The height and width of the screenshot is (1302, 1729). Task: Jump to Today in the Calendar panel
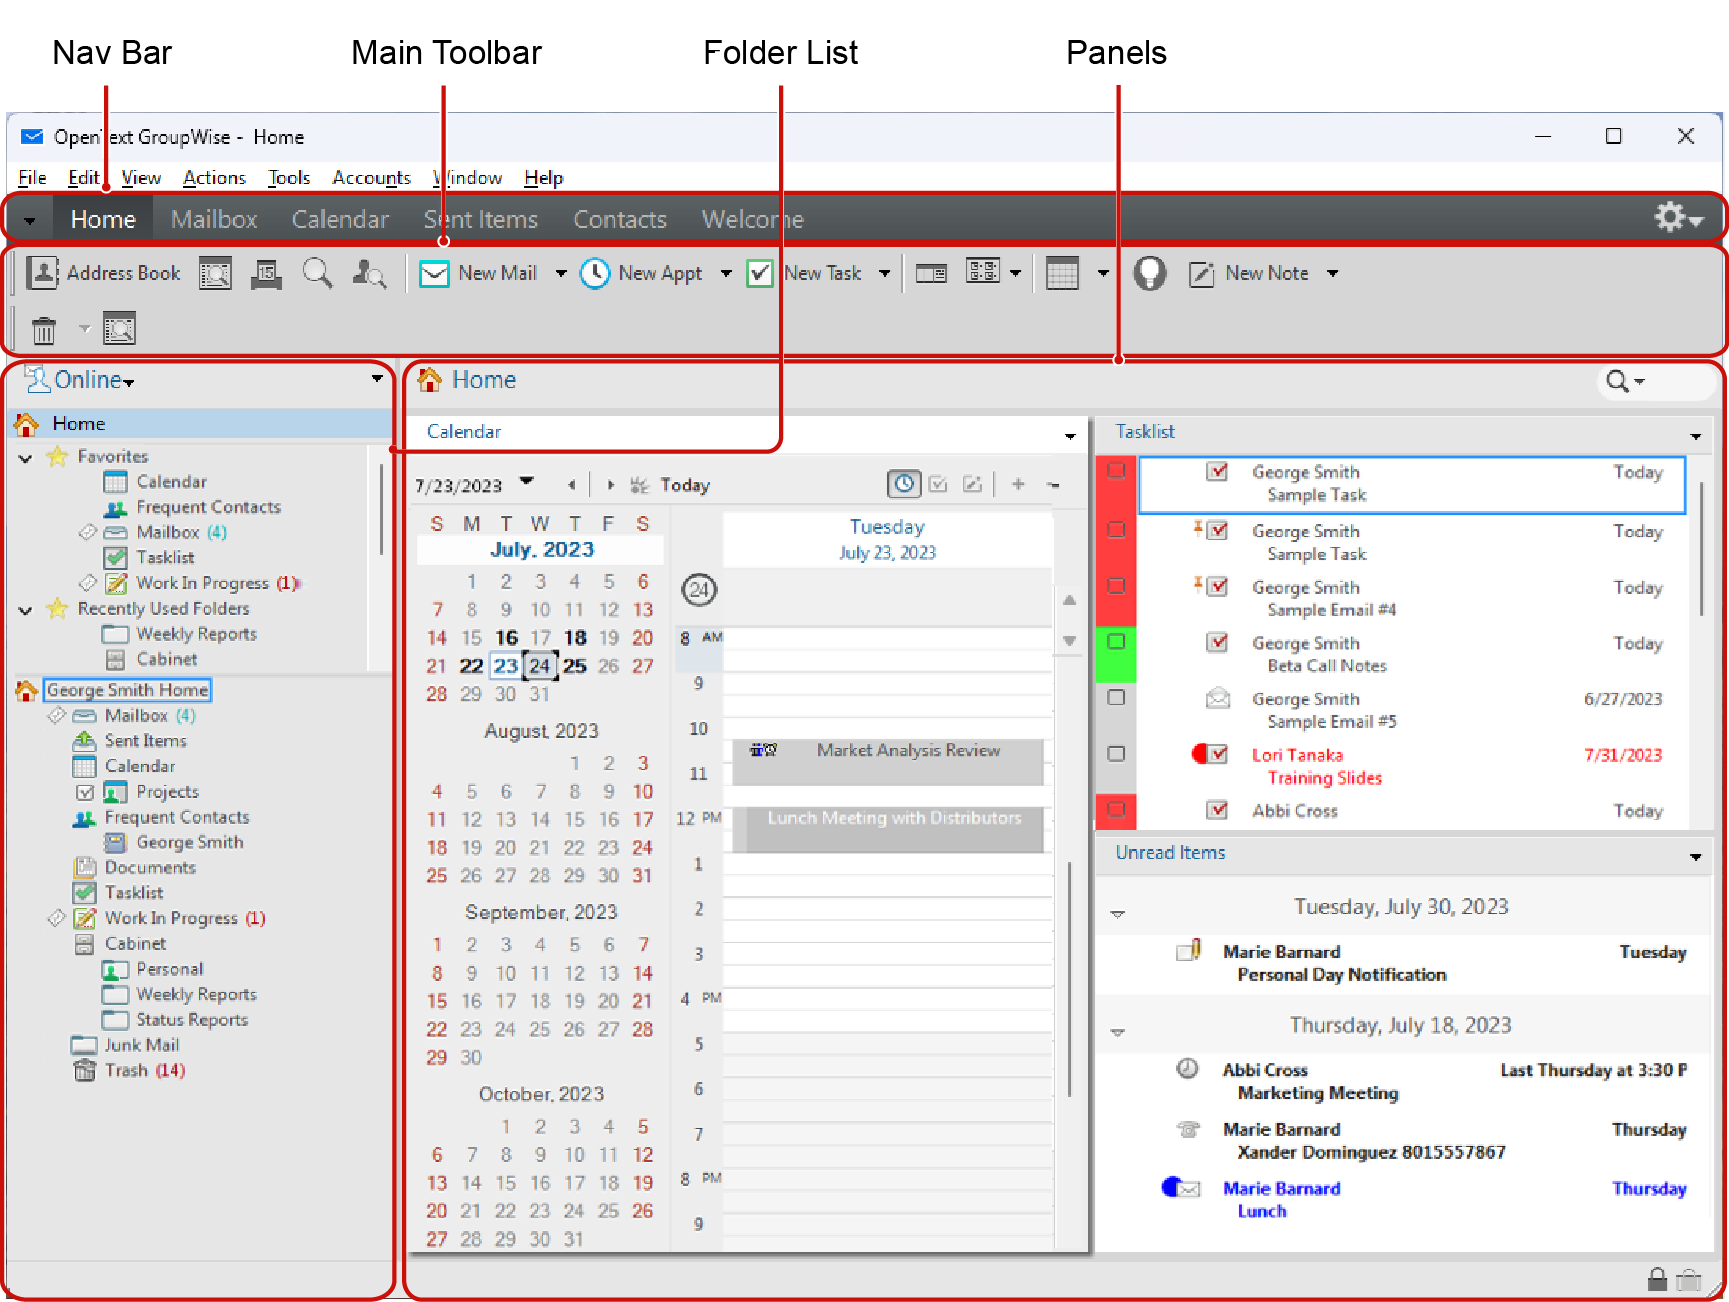tap(685, 485)
